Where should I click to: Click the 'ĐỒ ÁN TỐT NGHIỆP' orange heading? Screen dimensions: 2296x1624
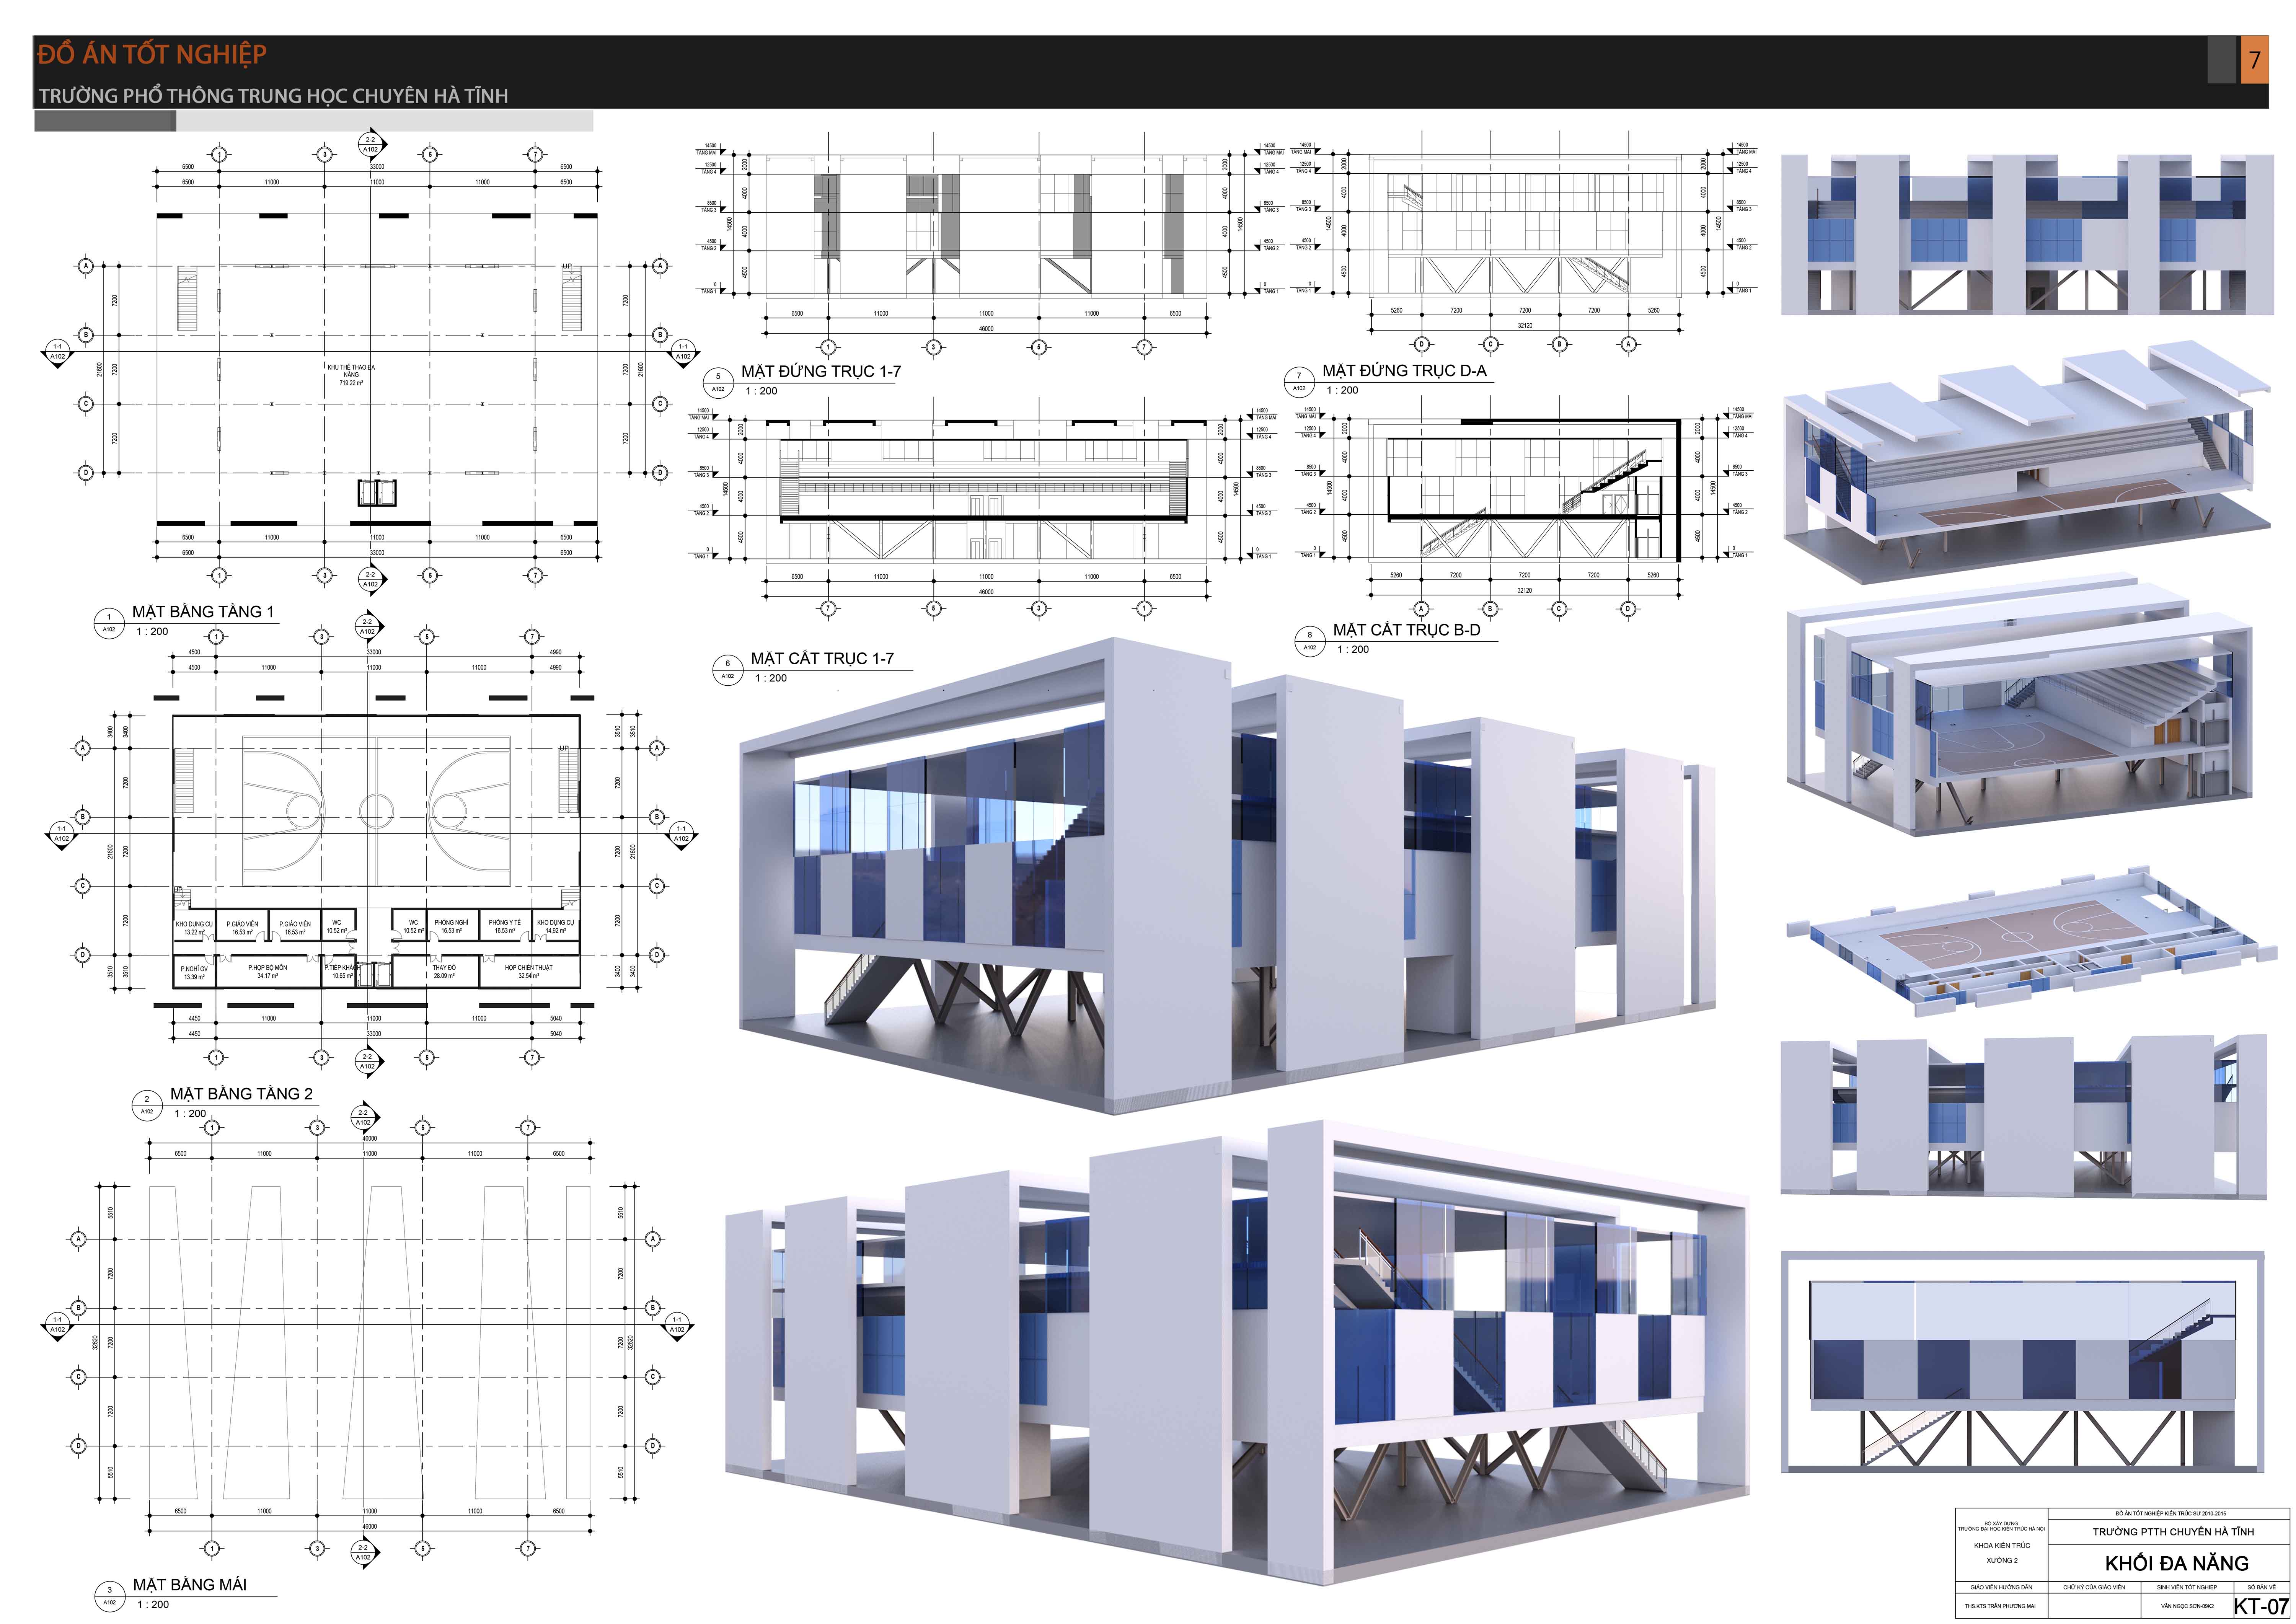tap(152, 54)
